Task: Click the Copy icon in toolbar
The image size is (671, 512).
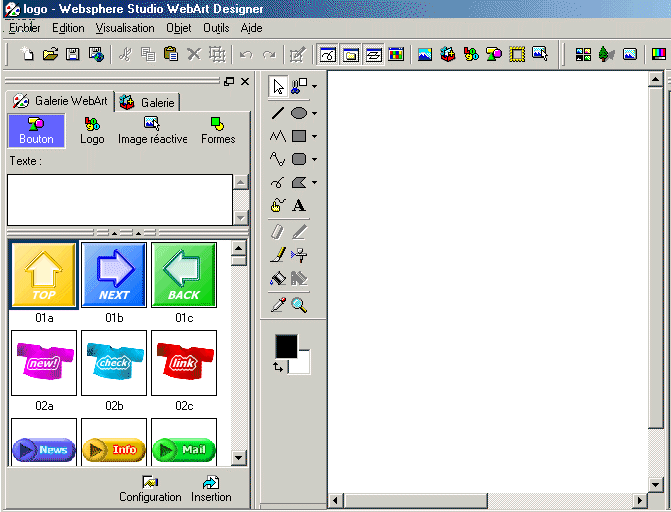Action: (148, 54)
